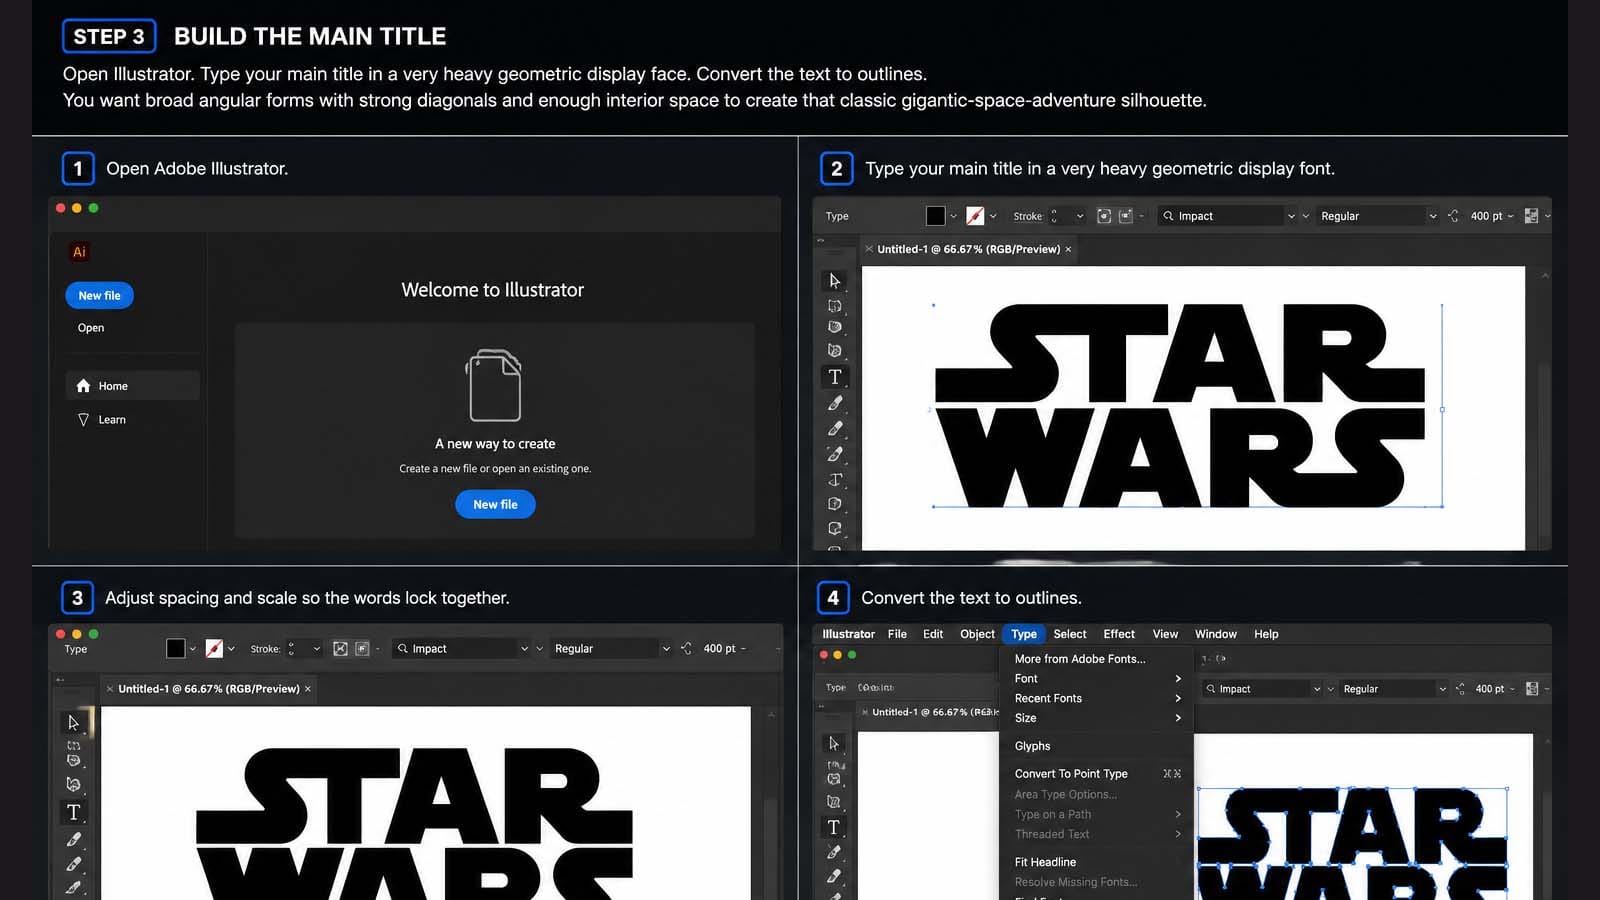Image resolution: width=1600 pixels, height=900 pixels.
Task: Select the Selection arrow tool in panel 2
Action: (x=835, y=281)
